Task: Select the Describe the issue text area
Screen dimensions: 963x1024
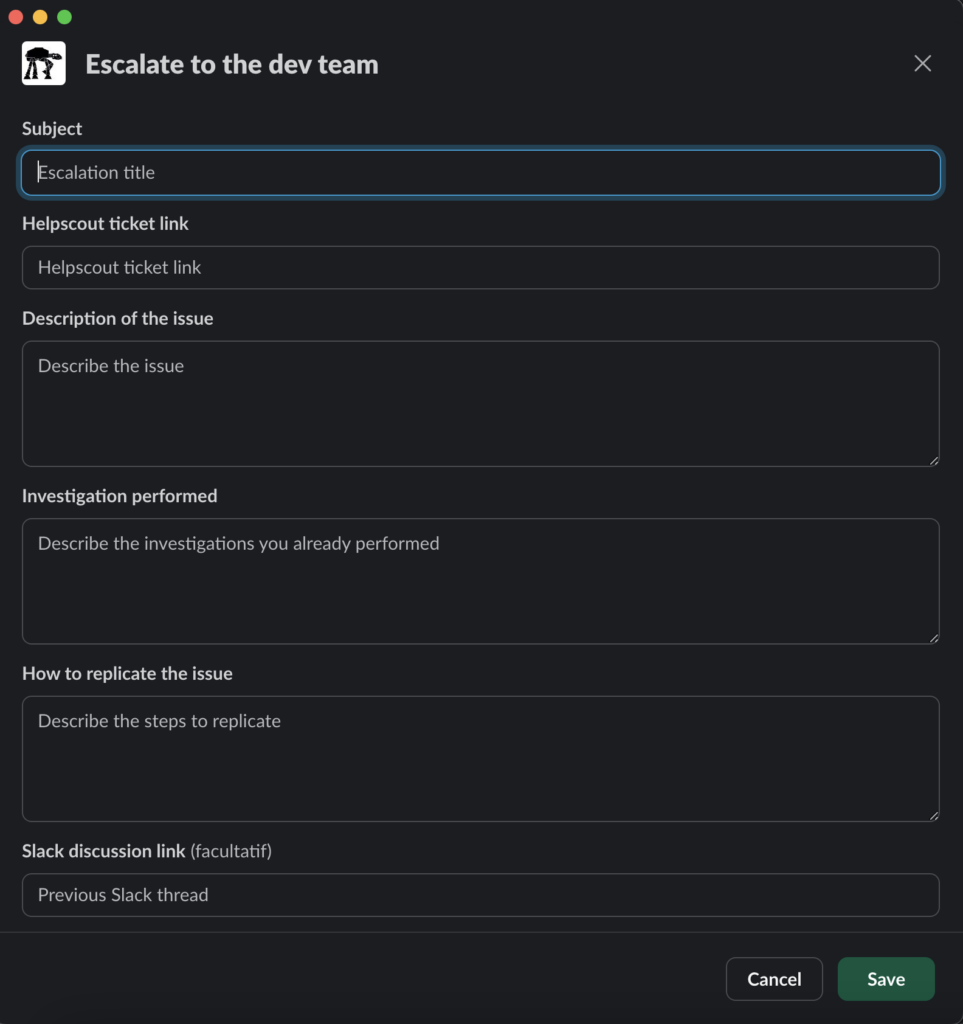Action: 481,404
